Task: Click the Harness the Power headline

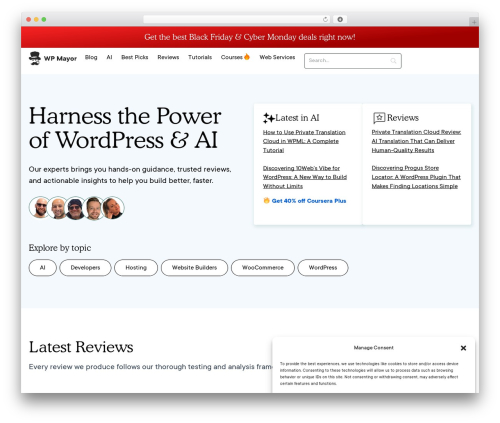Action: point(125,128)
